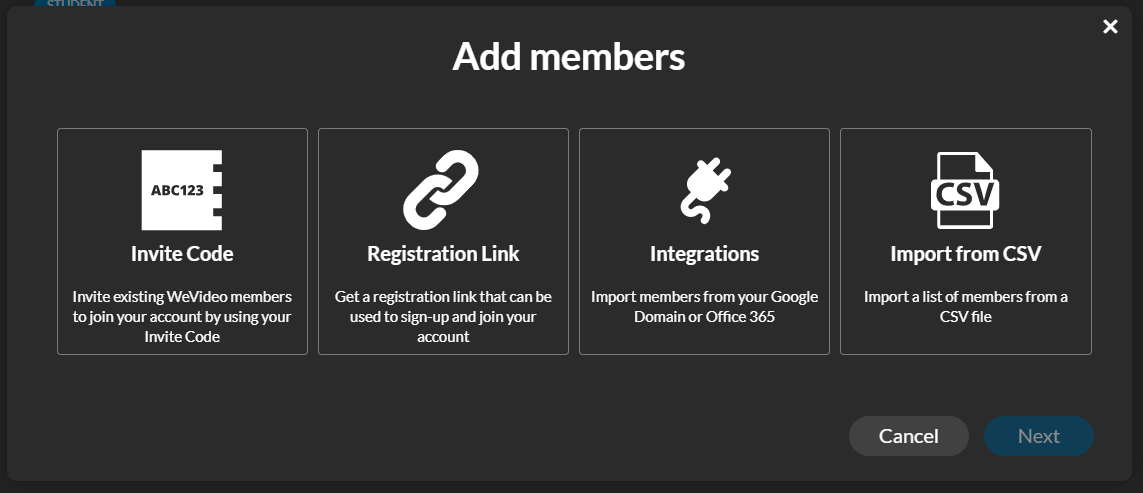The image size is (1143, 493).
Task: Select the Registration Link heading
Action: click(443, 254)
